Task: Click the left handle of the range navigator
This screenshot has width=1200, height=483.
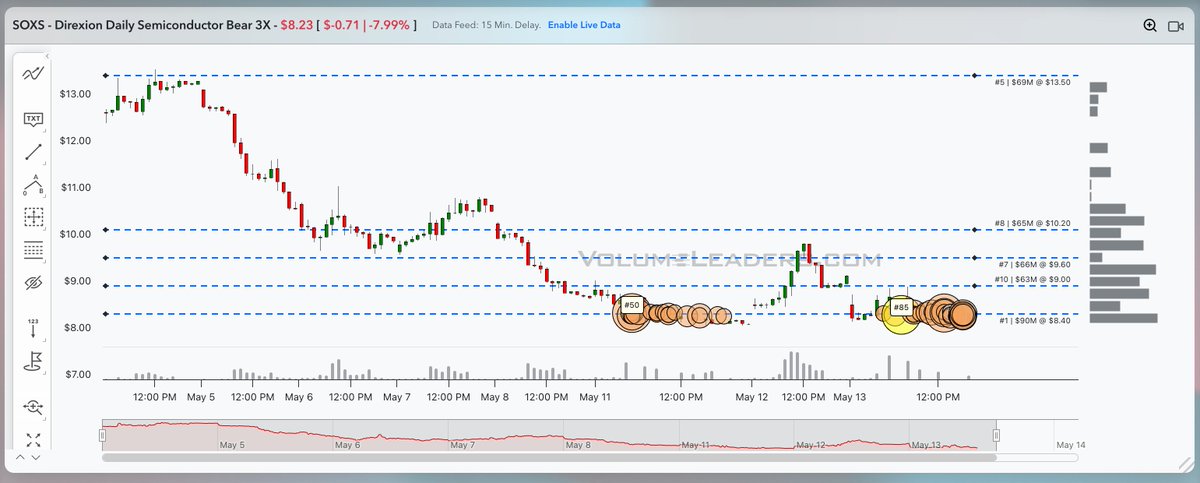Action: click(102, 435)
